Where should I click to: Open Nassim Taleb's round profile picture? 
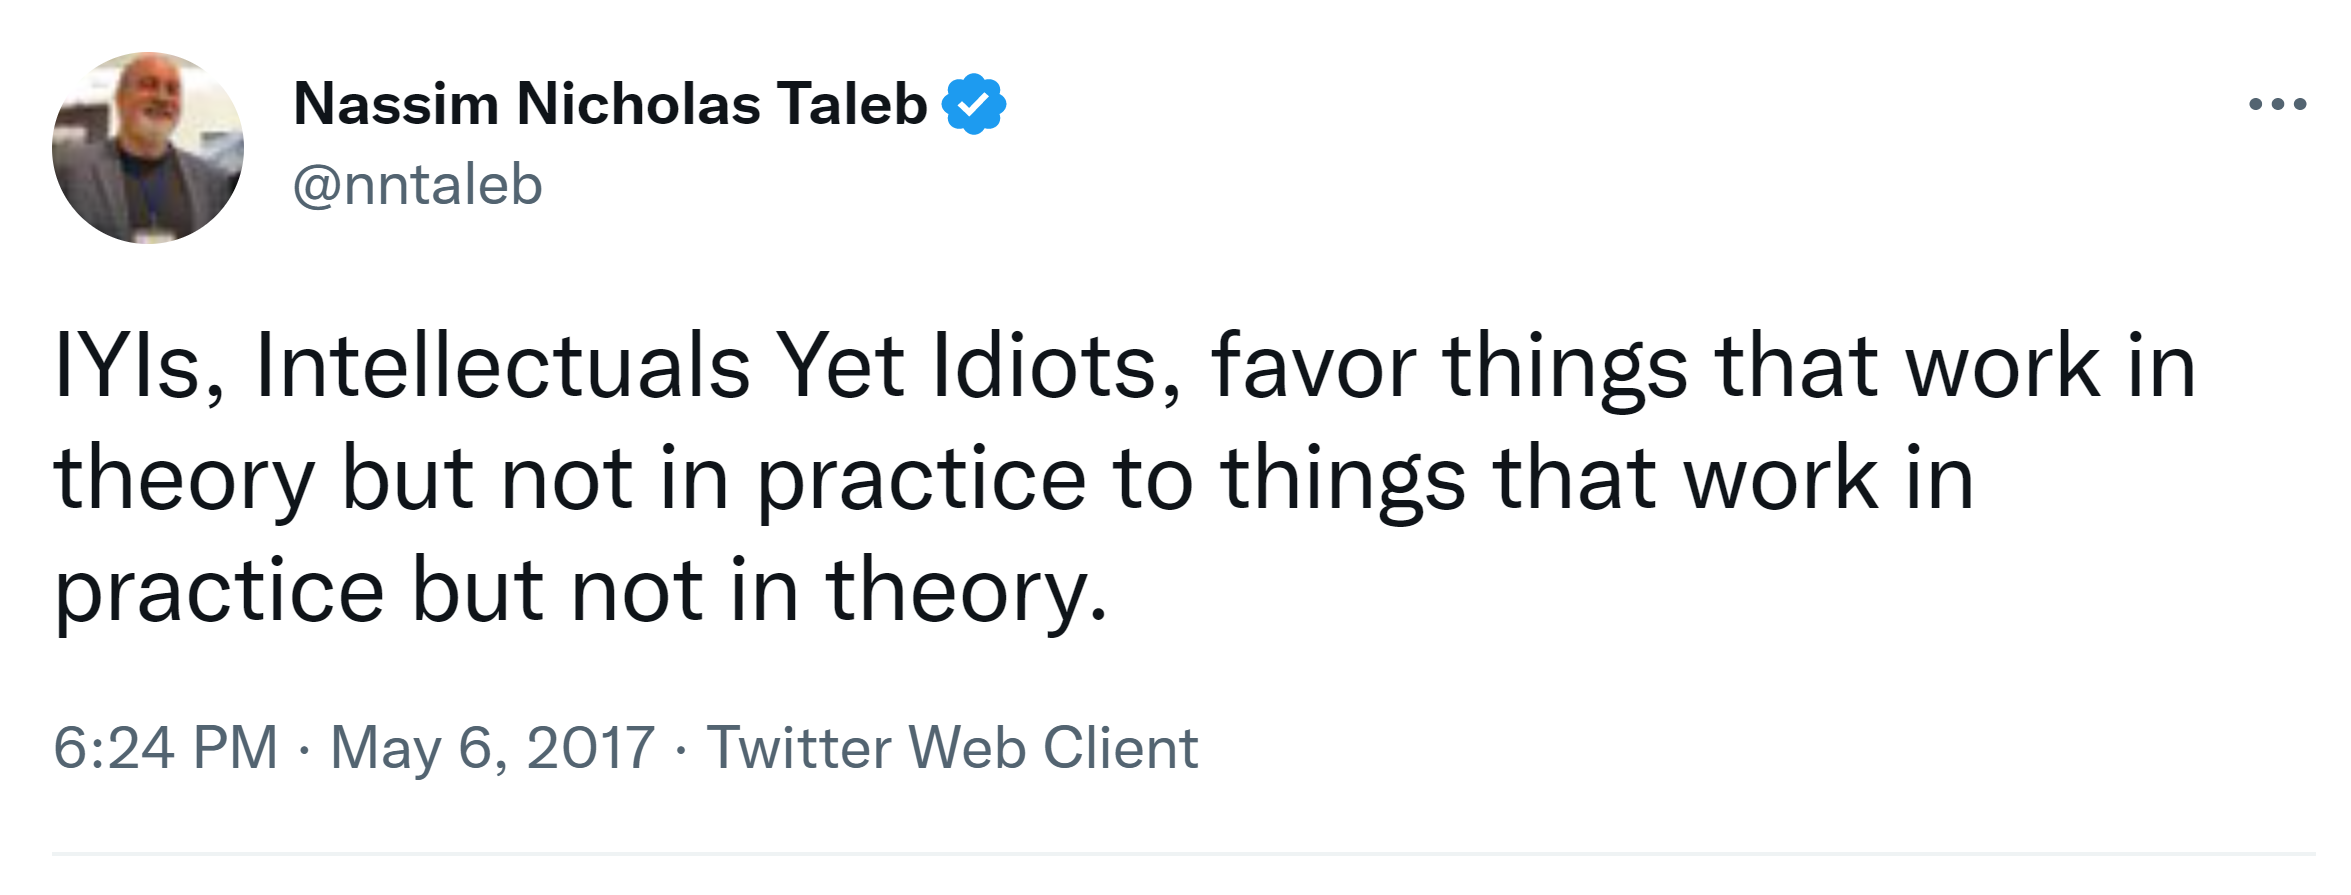tap(148, 148)
